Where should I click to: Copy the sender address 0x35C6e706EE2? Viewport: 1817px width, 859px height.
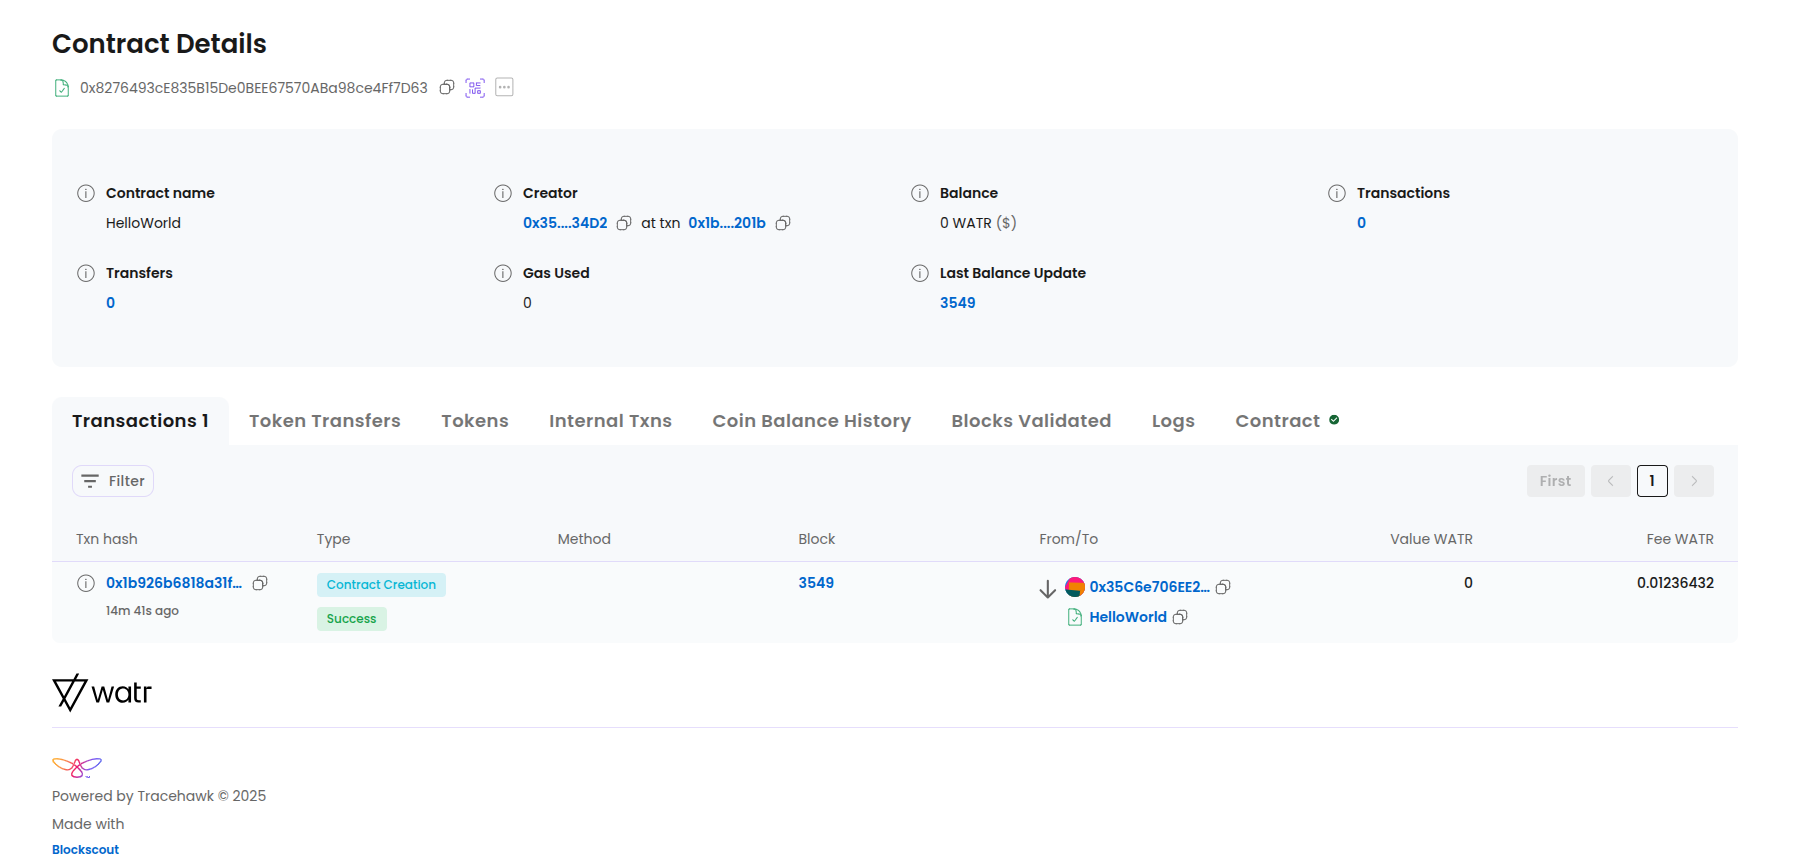pos(1223,587)
